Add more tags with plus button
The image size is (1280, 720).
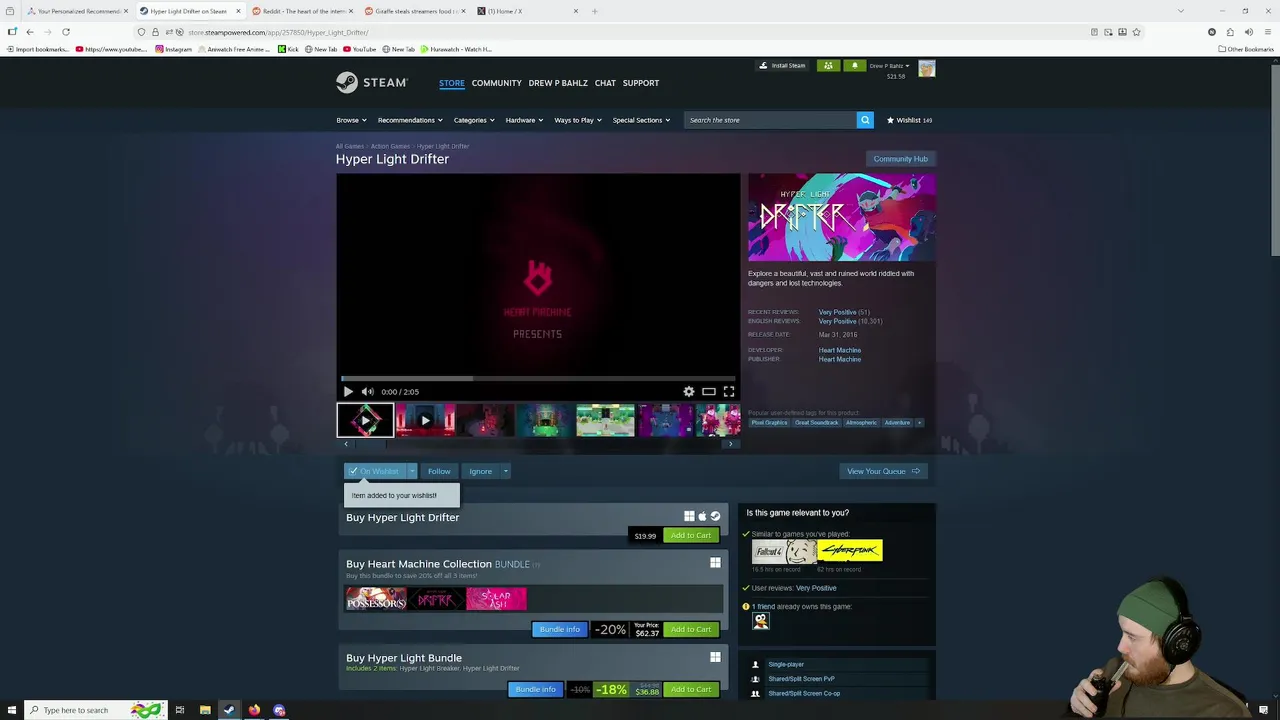[x=919, y=423]
